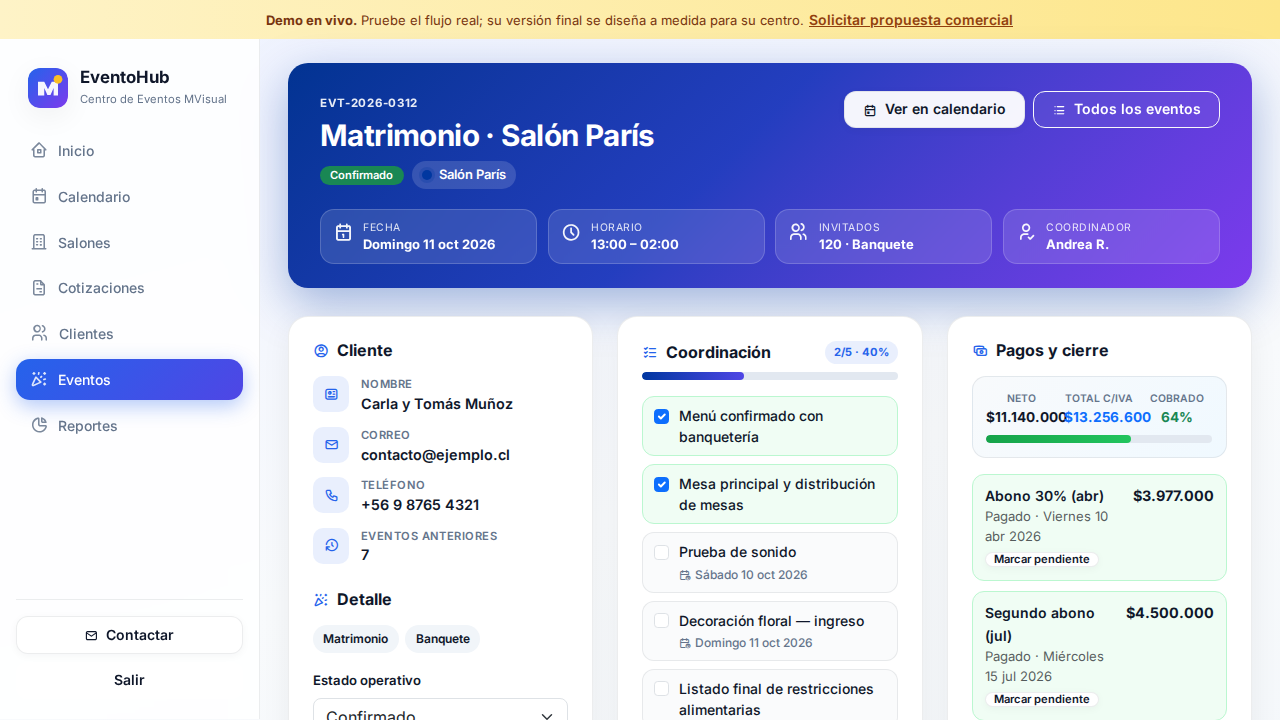Image resolution: width=1280 pixels, height=720 pixels.
Task: Mark Segundo abono (jul) as pendiente
Action: (x=1042, y=699)
